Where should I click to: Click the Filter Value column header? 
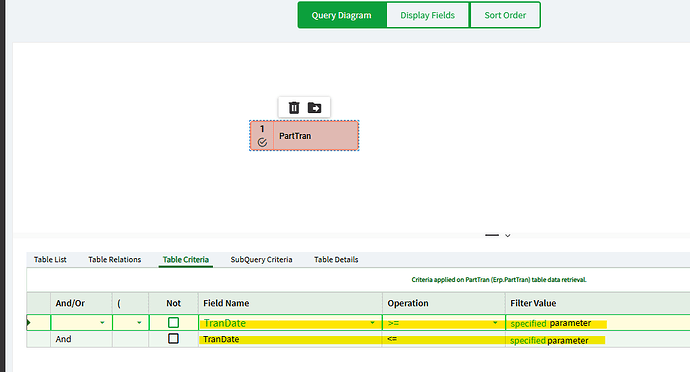[x=598, y=303]
